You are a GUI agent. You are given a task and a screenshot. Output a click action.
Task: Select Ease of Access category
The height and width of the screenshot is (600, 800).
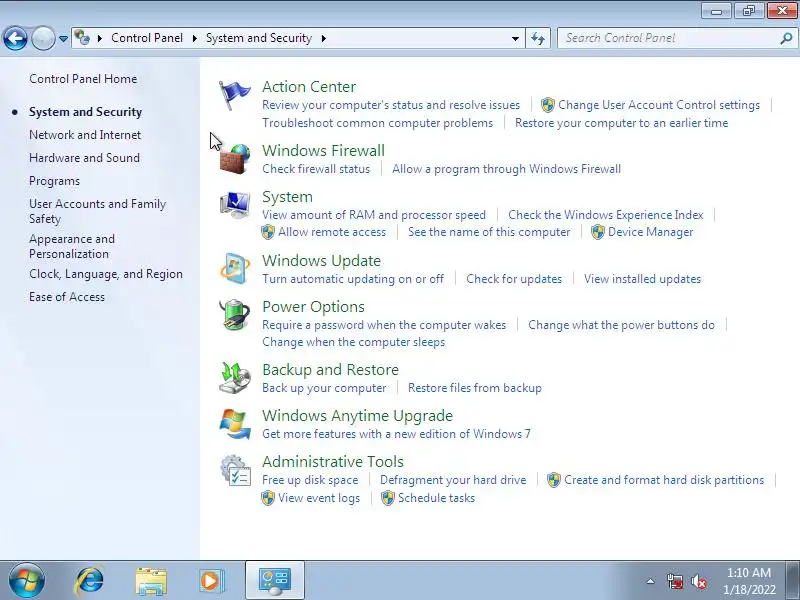pos(67,297)
